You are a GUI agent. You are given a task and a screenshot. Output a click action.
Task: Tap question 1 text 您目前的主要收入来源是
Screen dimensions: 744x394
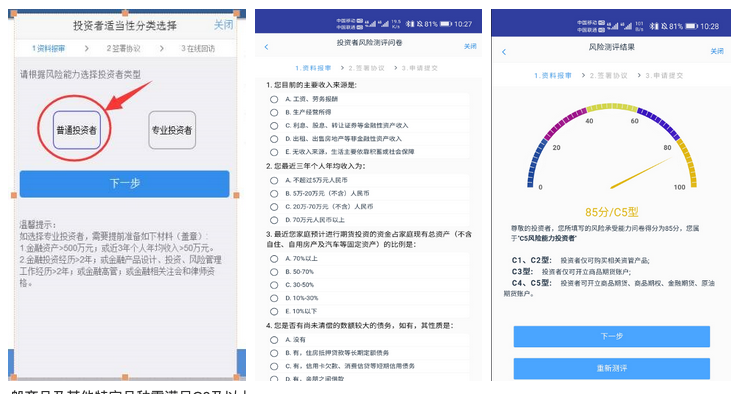click(x=311, y=85)
